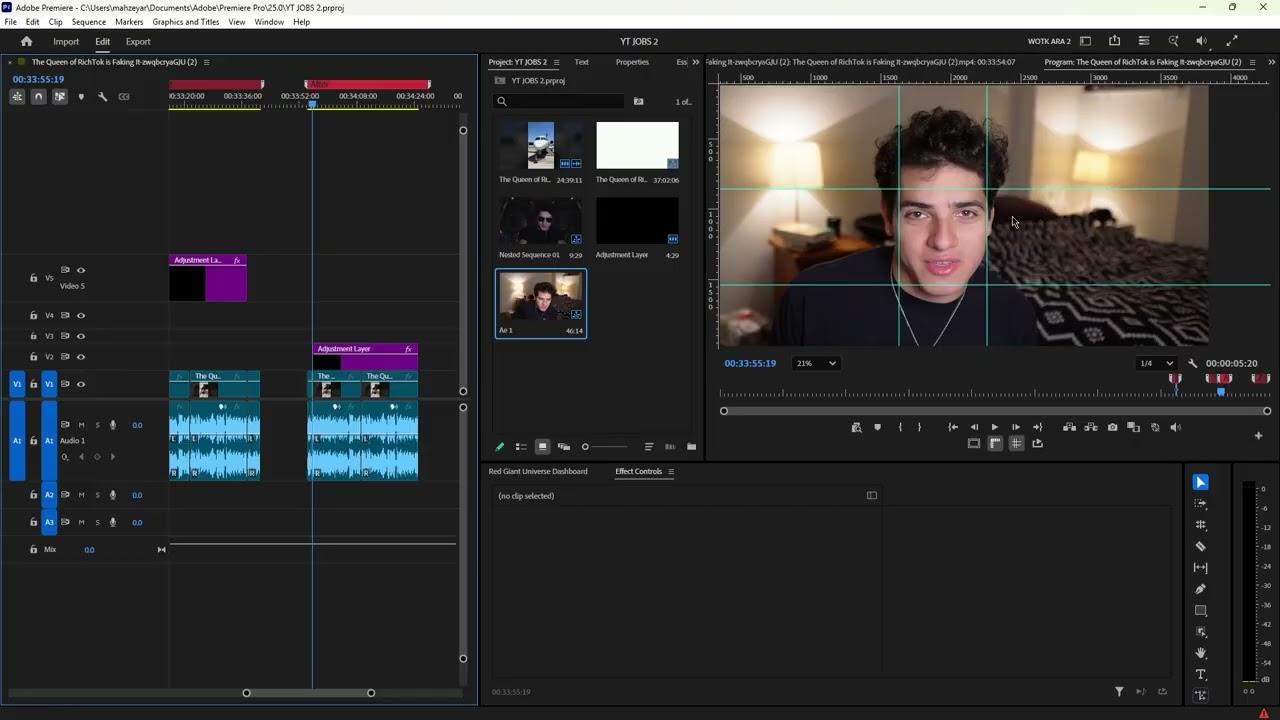The height and width of the screenshot is (720, 1280).
Task: Select the Ripple Edit tool
Action: (1201, 525)
